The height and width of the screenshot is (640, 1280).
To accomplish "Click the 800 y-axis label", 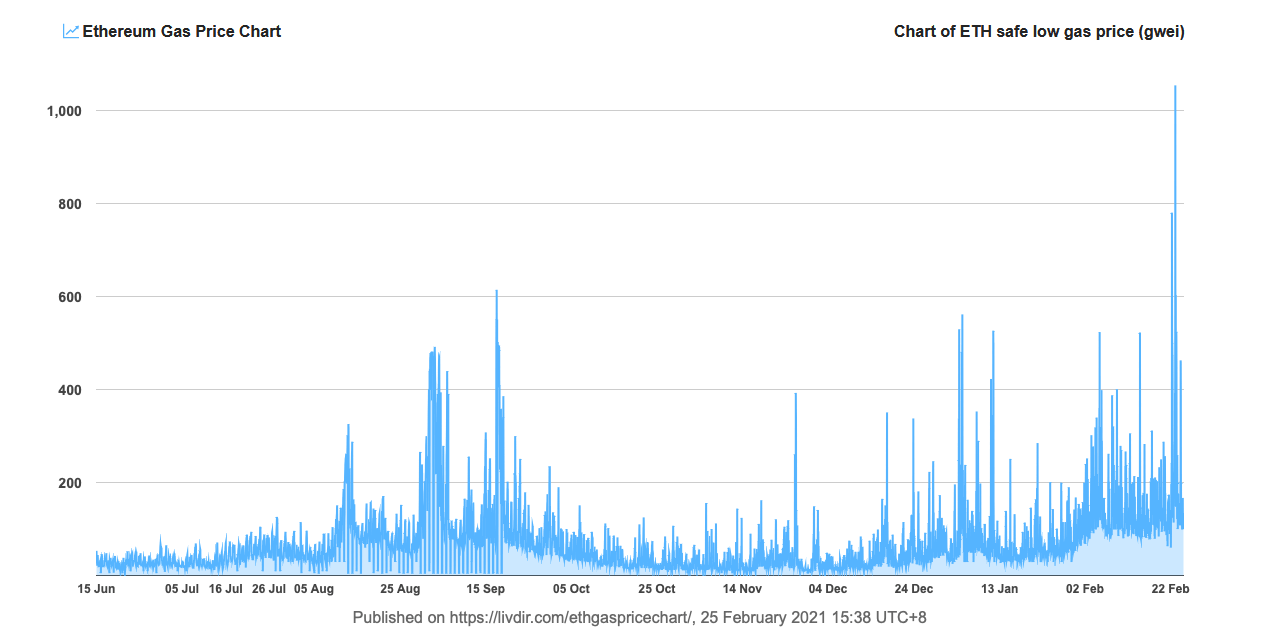I will click(x=68, y=204).
